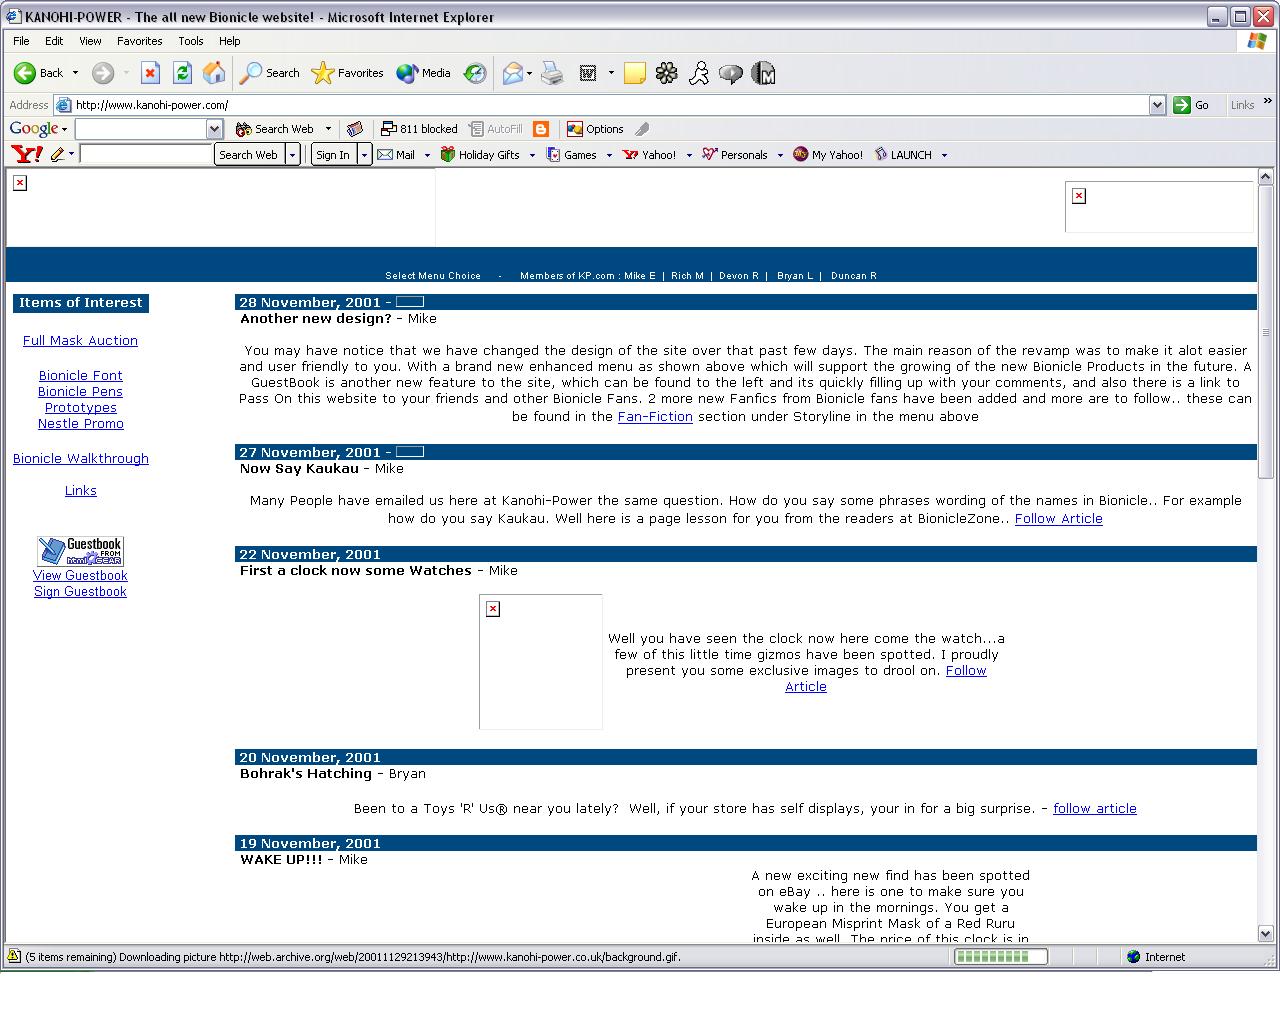Open the View menu
This screenshot has height=1024, width=1280.
[x=90, y=41]
